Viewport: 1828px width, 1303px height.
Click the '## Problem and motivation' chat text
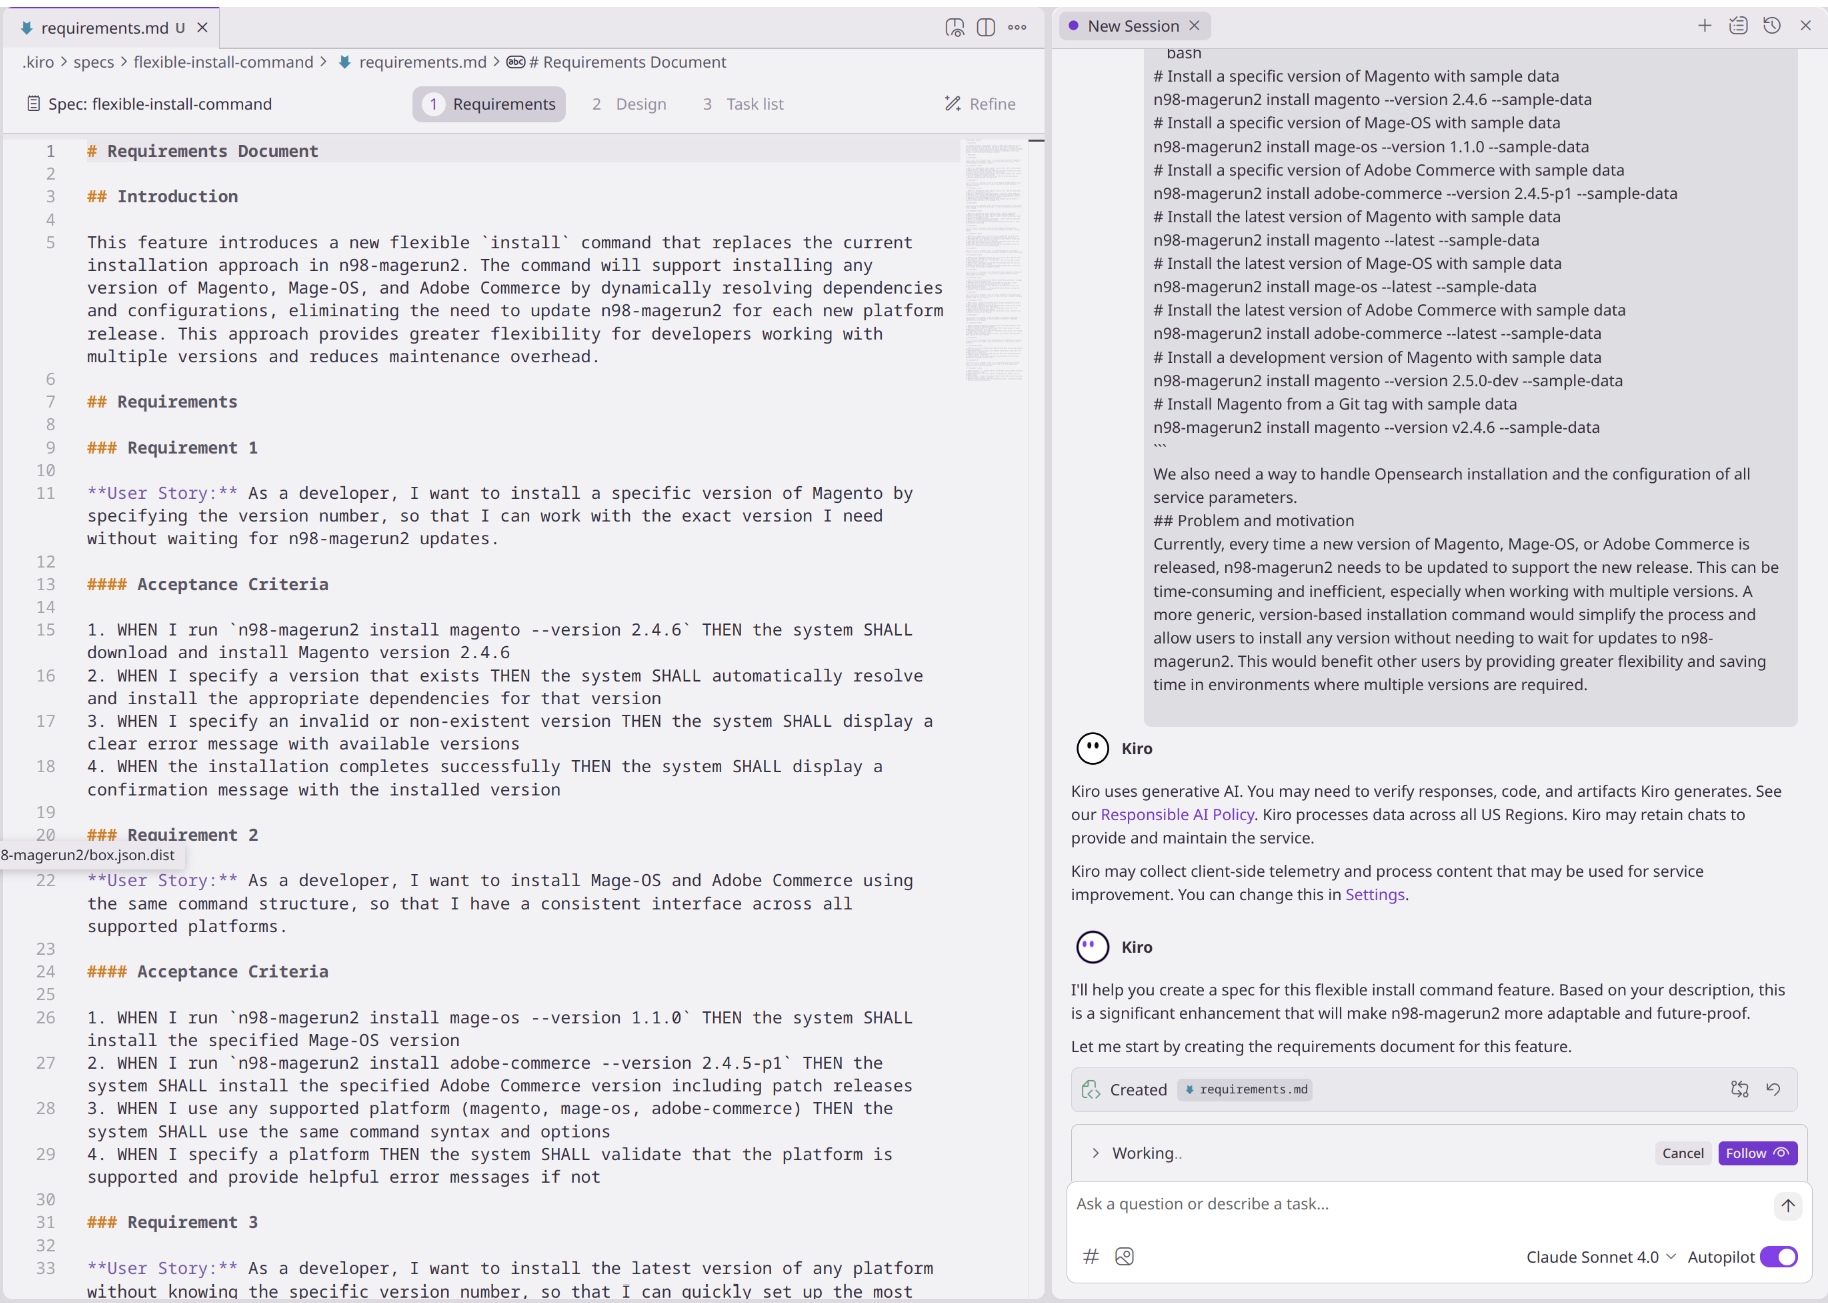(x=1254, y=521)
